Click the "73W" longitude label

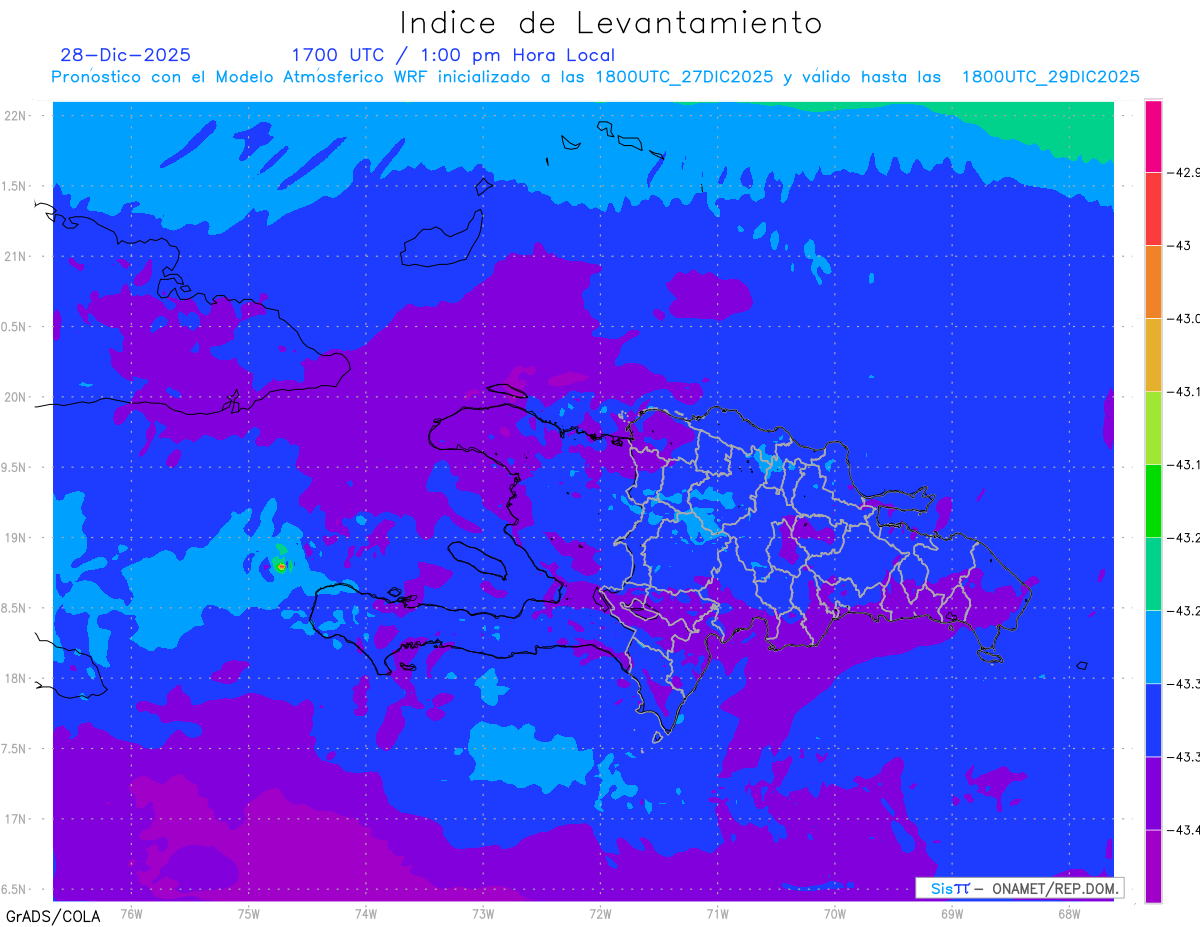[483, 913]
